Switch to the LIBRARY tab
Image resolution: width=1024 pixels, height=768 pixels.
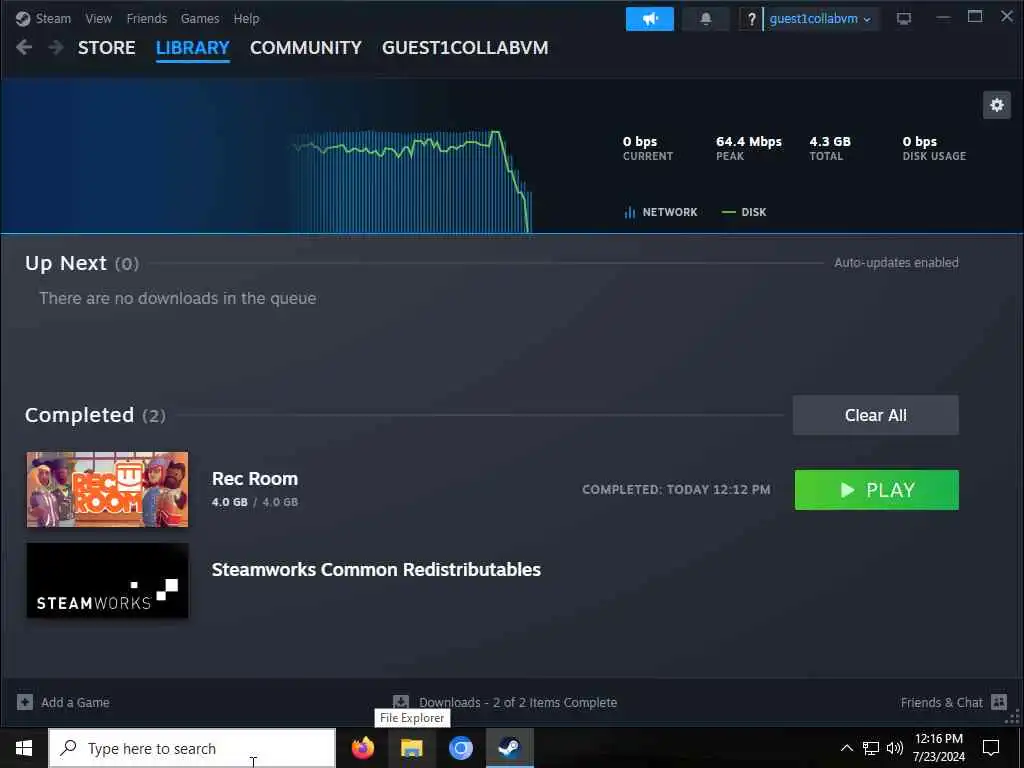click(x=193, y=48)
